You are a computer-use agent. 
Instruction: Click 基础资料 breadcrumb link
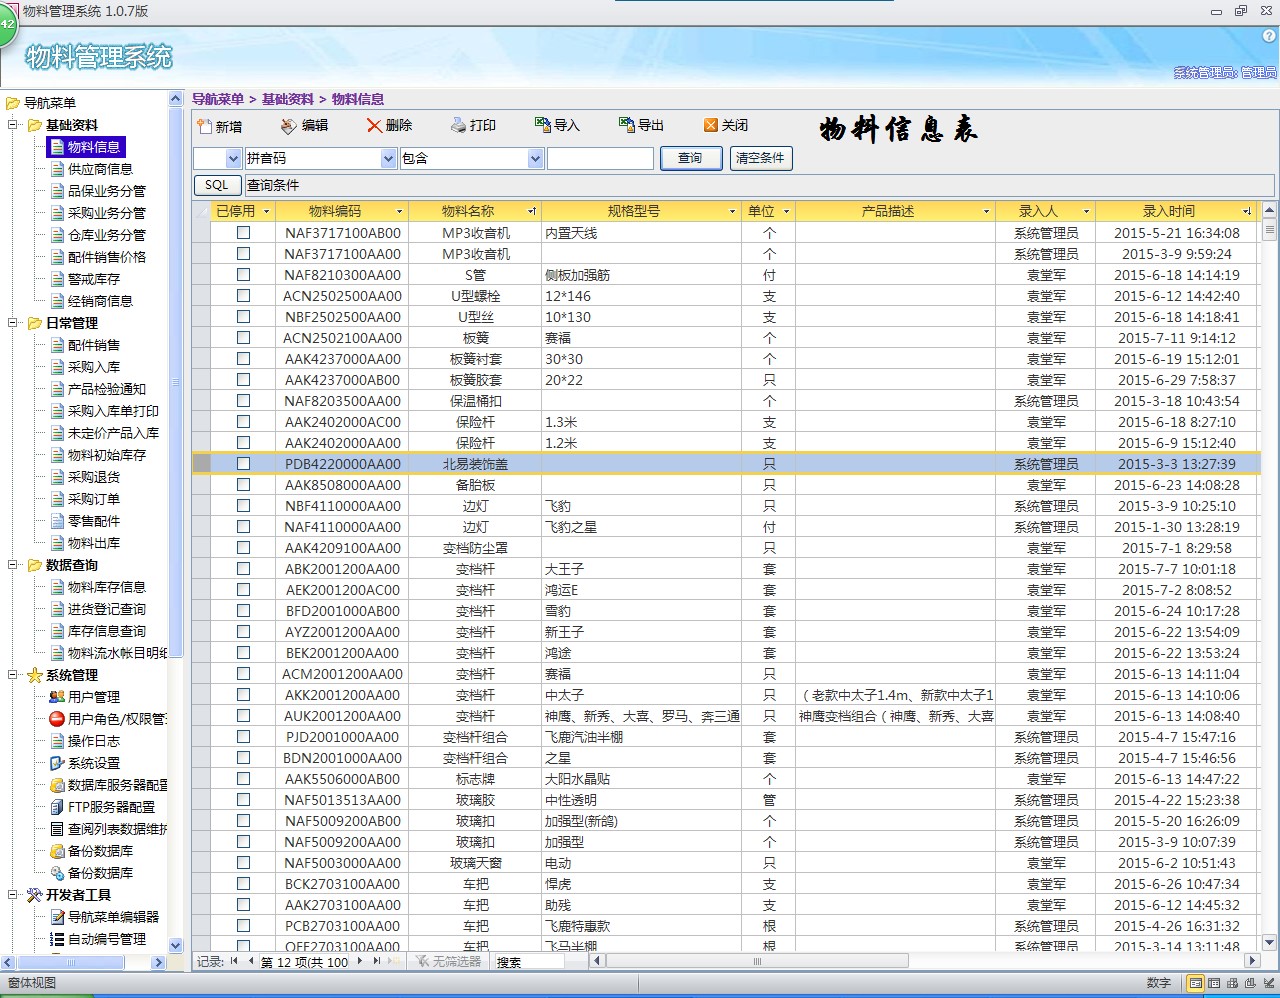(288, 99)
